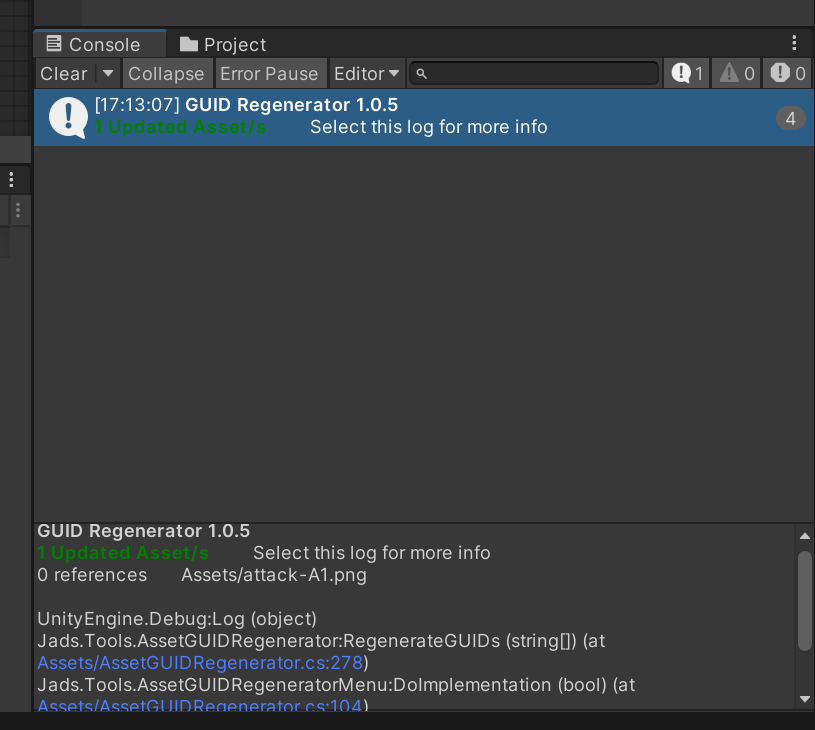Click the detail pane scroll up arrow
The width and height of the screenshot is (815, 730).
click(x=805, y=536)
